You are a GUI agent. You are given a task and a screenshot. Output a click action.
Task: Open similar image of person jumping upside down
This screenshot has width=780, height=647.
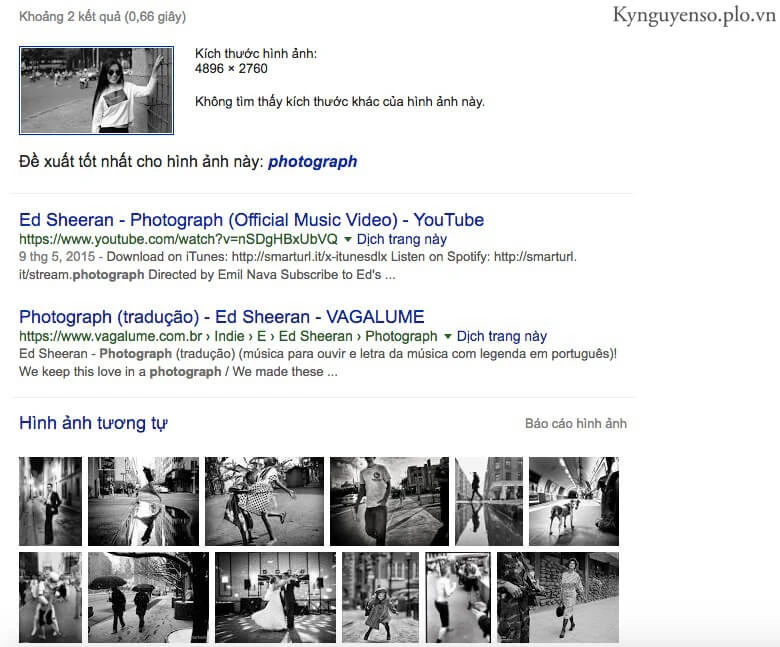[143, 501]
